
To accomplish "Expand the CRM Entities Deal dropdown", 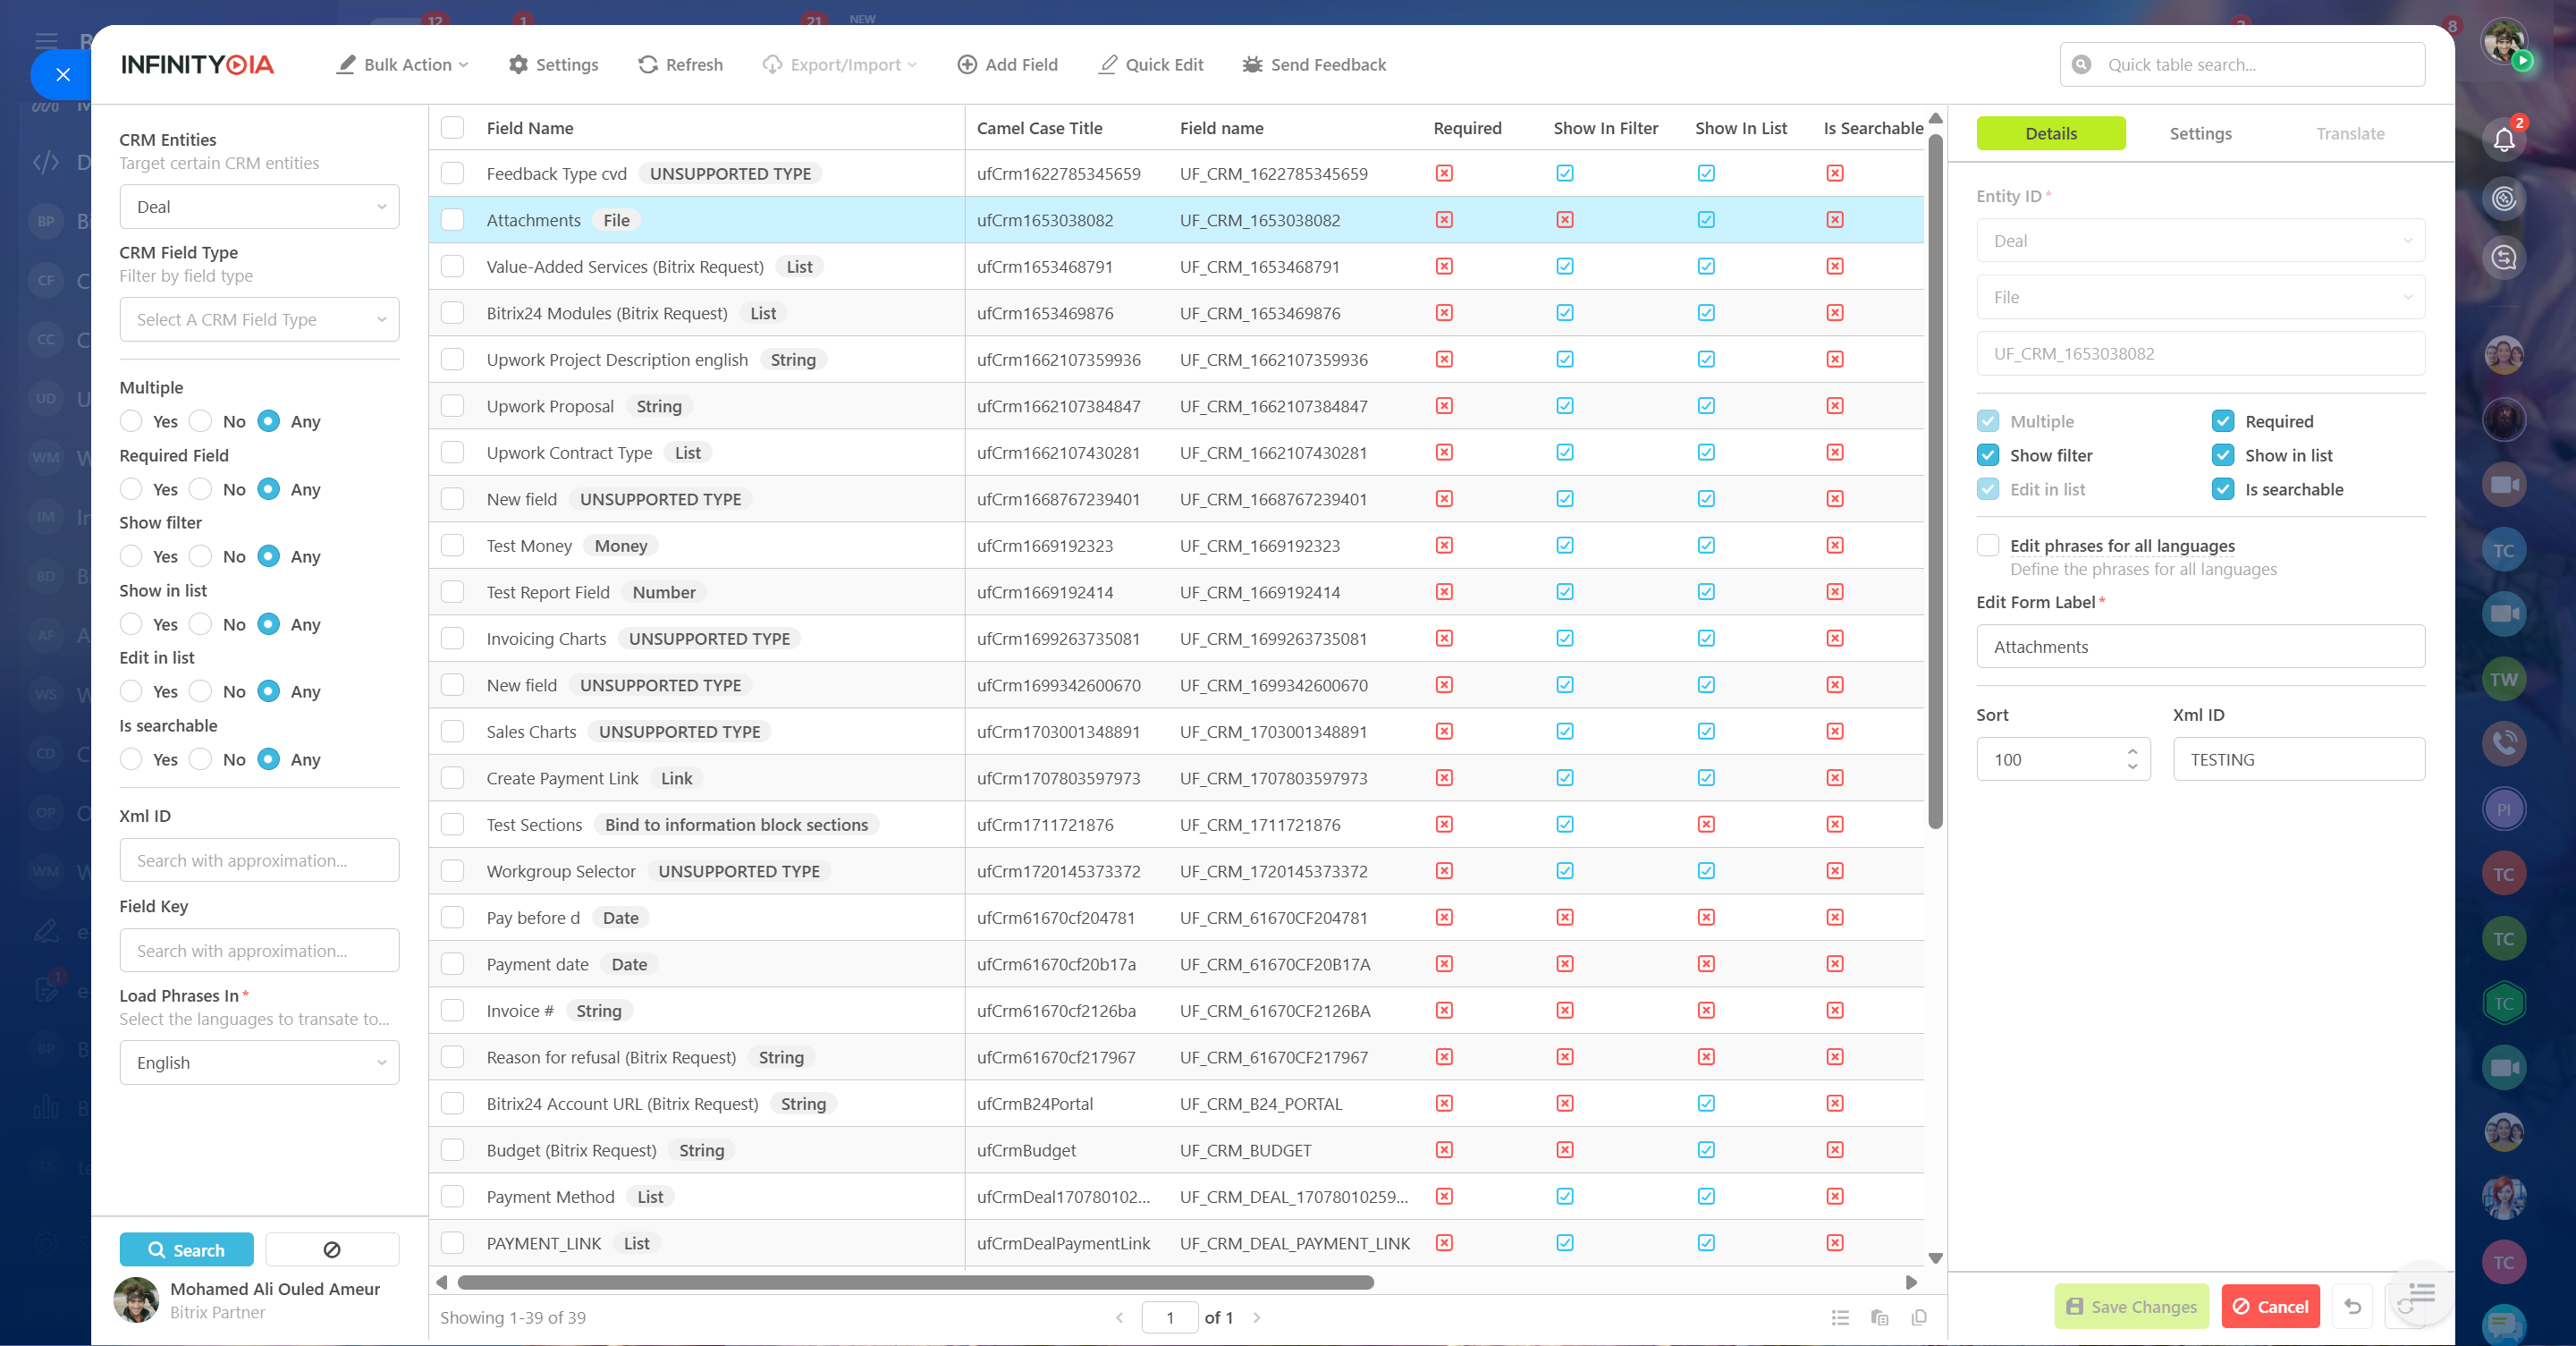I will click(x=259, y=207).
